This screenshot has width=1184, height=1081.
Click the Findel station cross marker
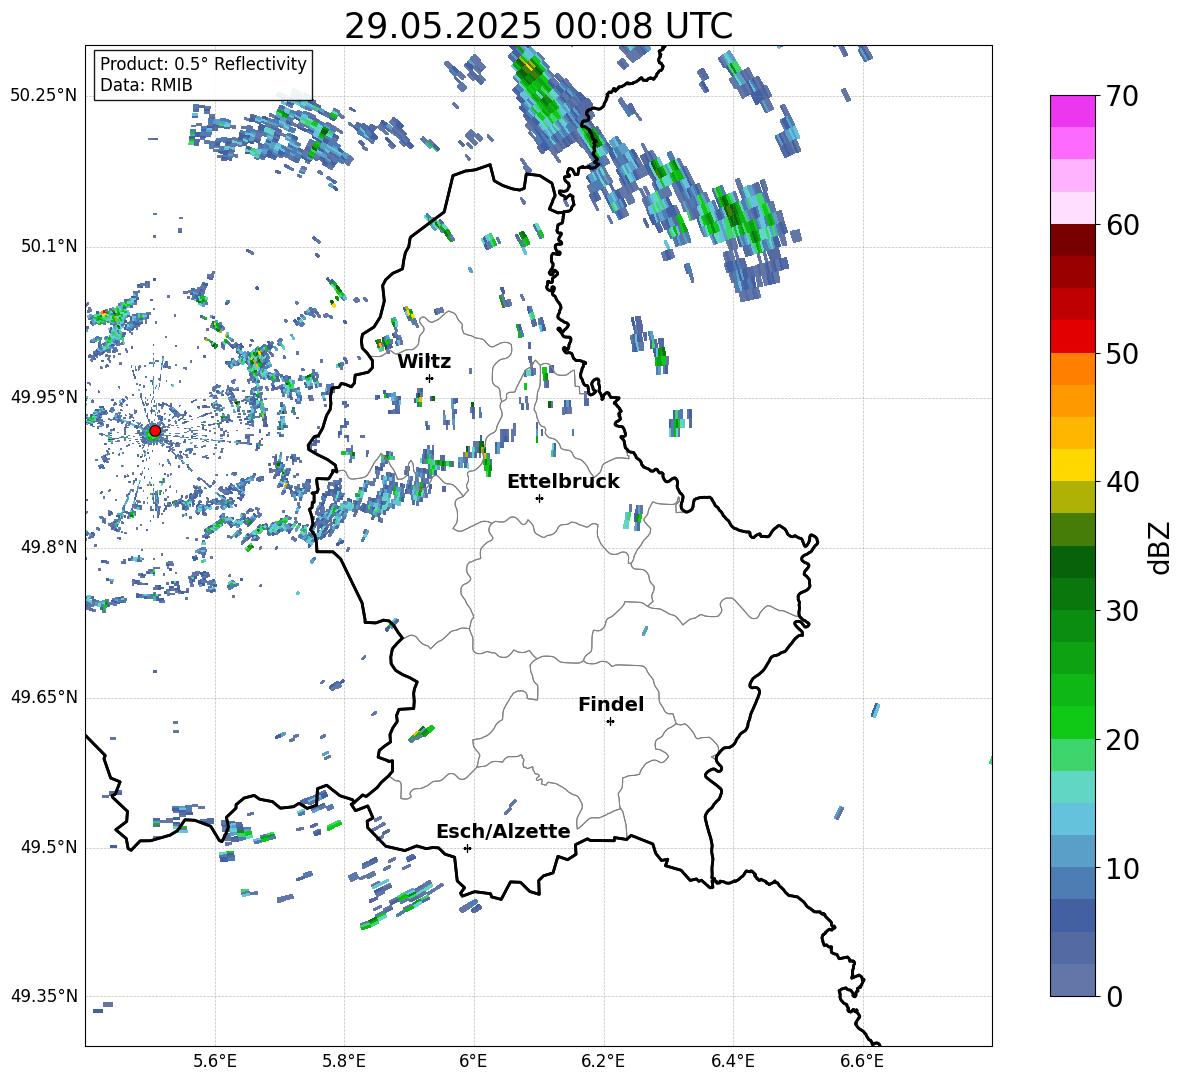pyautogui.click(x=610, y=722)
